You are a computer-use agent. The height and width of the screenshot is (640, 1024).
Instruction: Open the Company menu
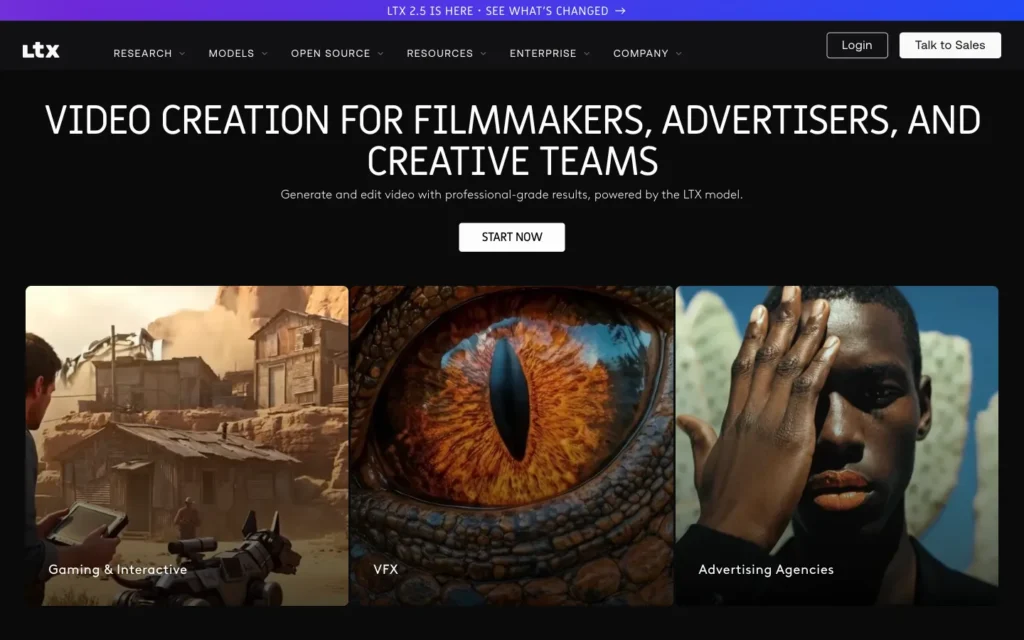[x=641, y=54]
